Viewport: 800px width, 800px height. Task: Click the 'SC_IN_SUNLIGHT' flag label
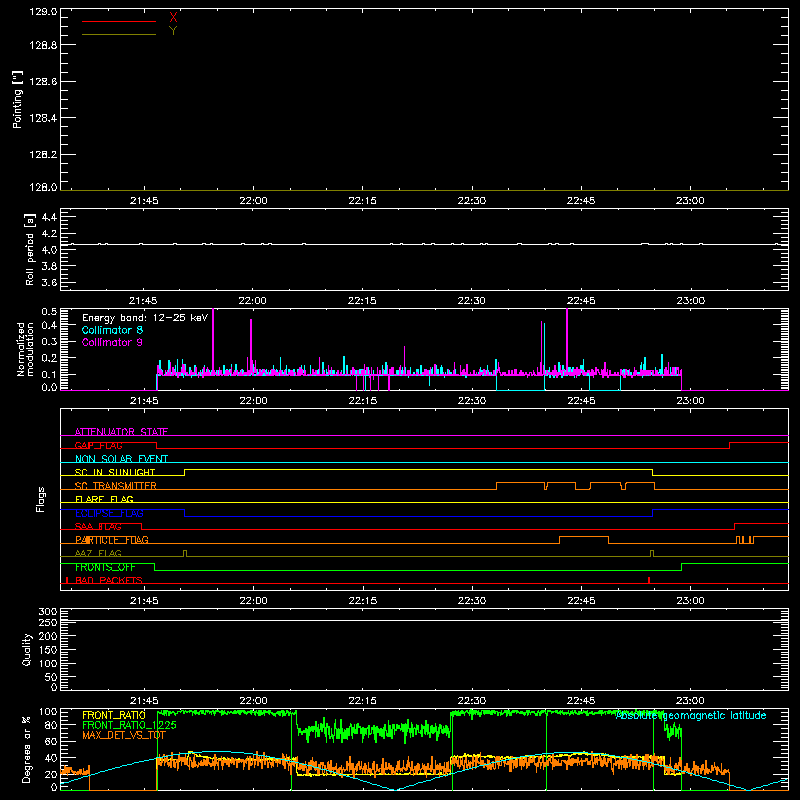(115, 472)
